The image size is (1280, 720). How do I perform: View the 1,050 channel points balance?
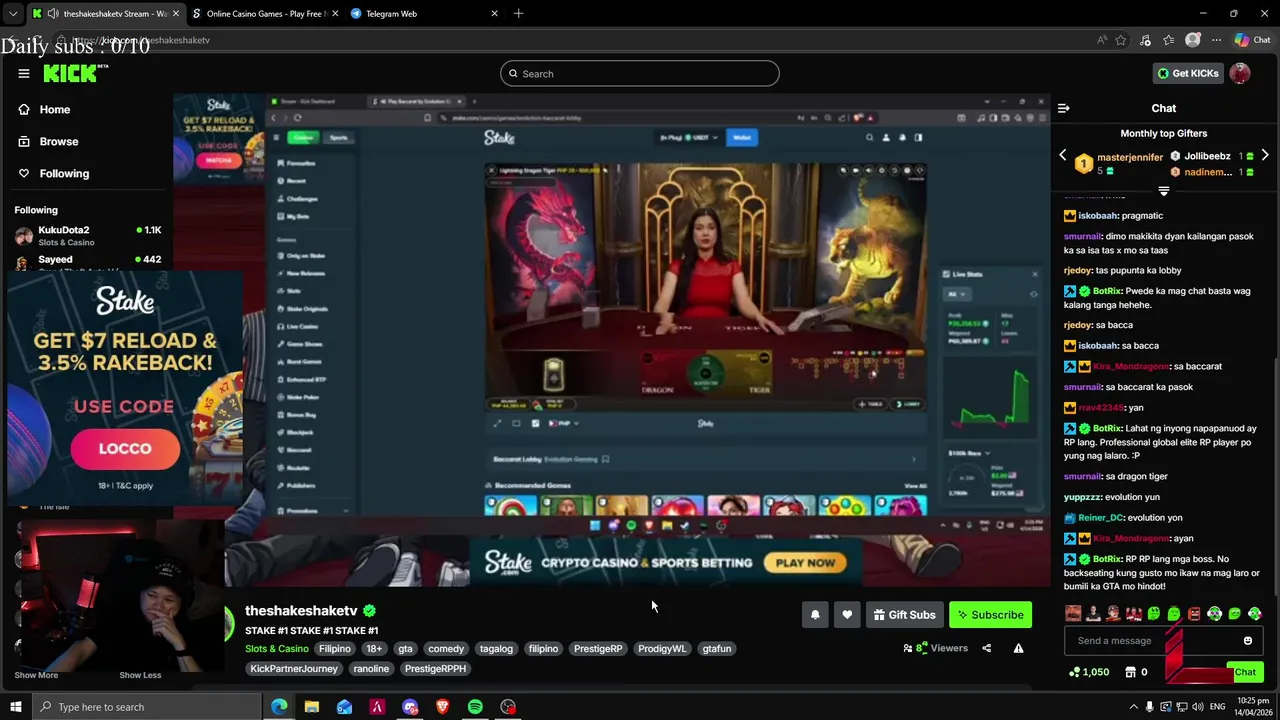click(1089, 672)
